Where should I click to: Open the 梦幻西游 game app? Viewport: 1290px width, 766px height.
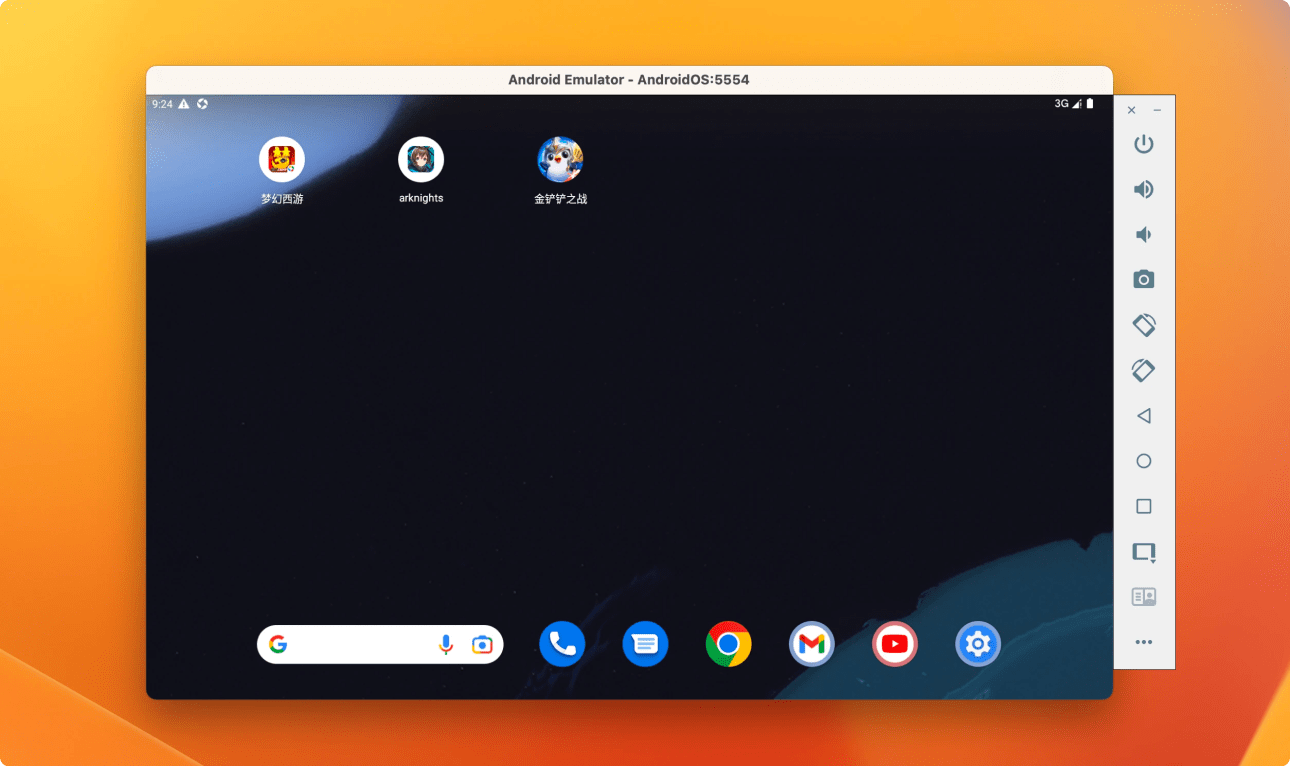282,160
